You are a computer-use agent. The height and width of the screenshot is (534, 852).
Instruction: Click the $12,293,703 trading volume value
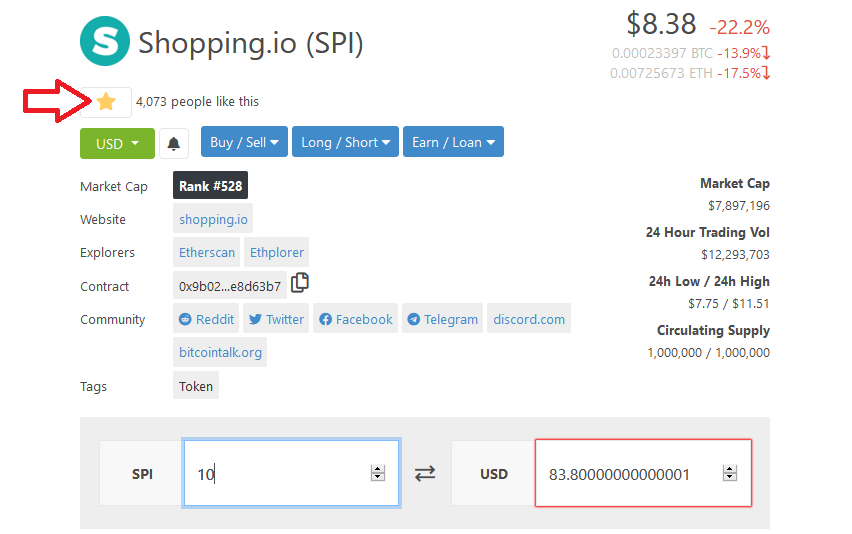pos(735,254)
